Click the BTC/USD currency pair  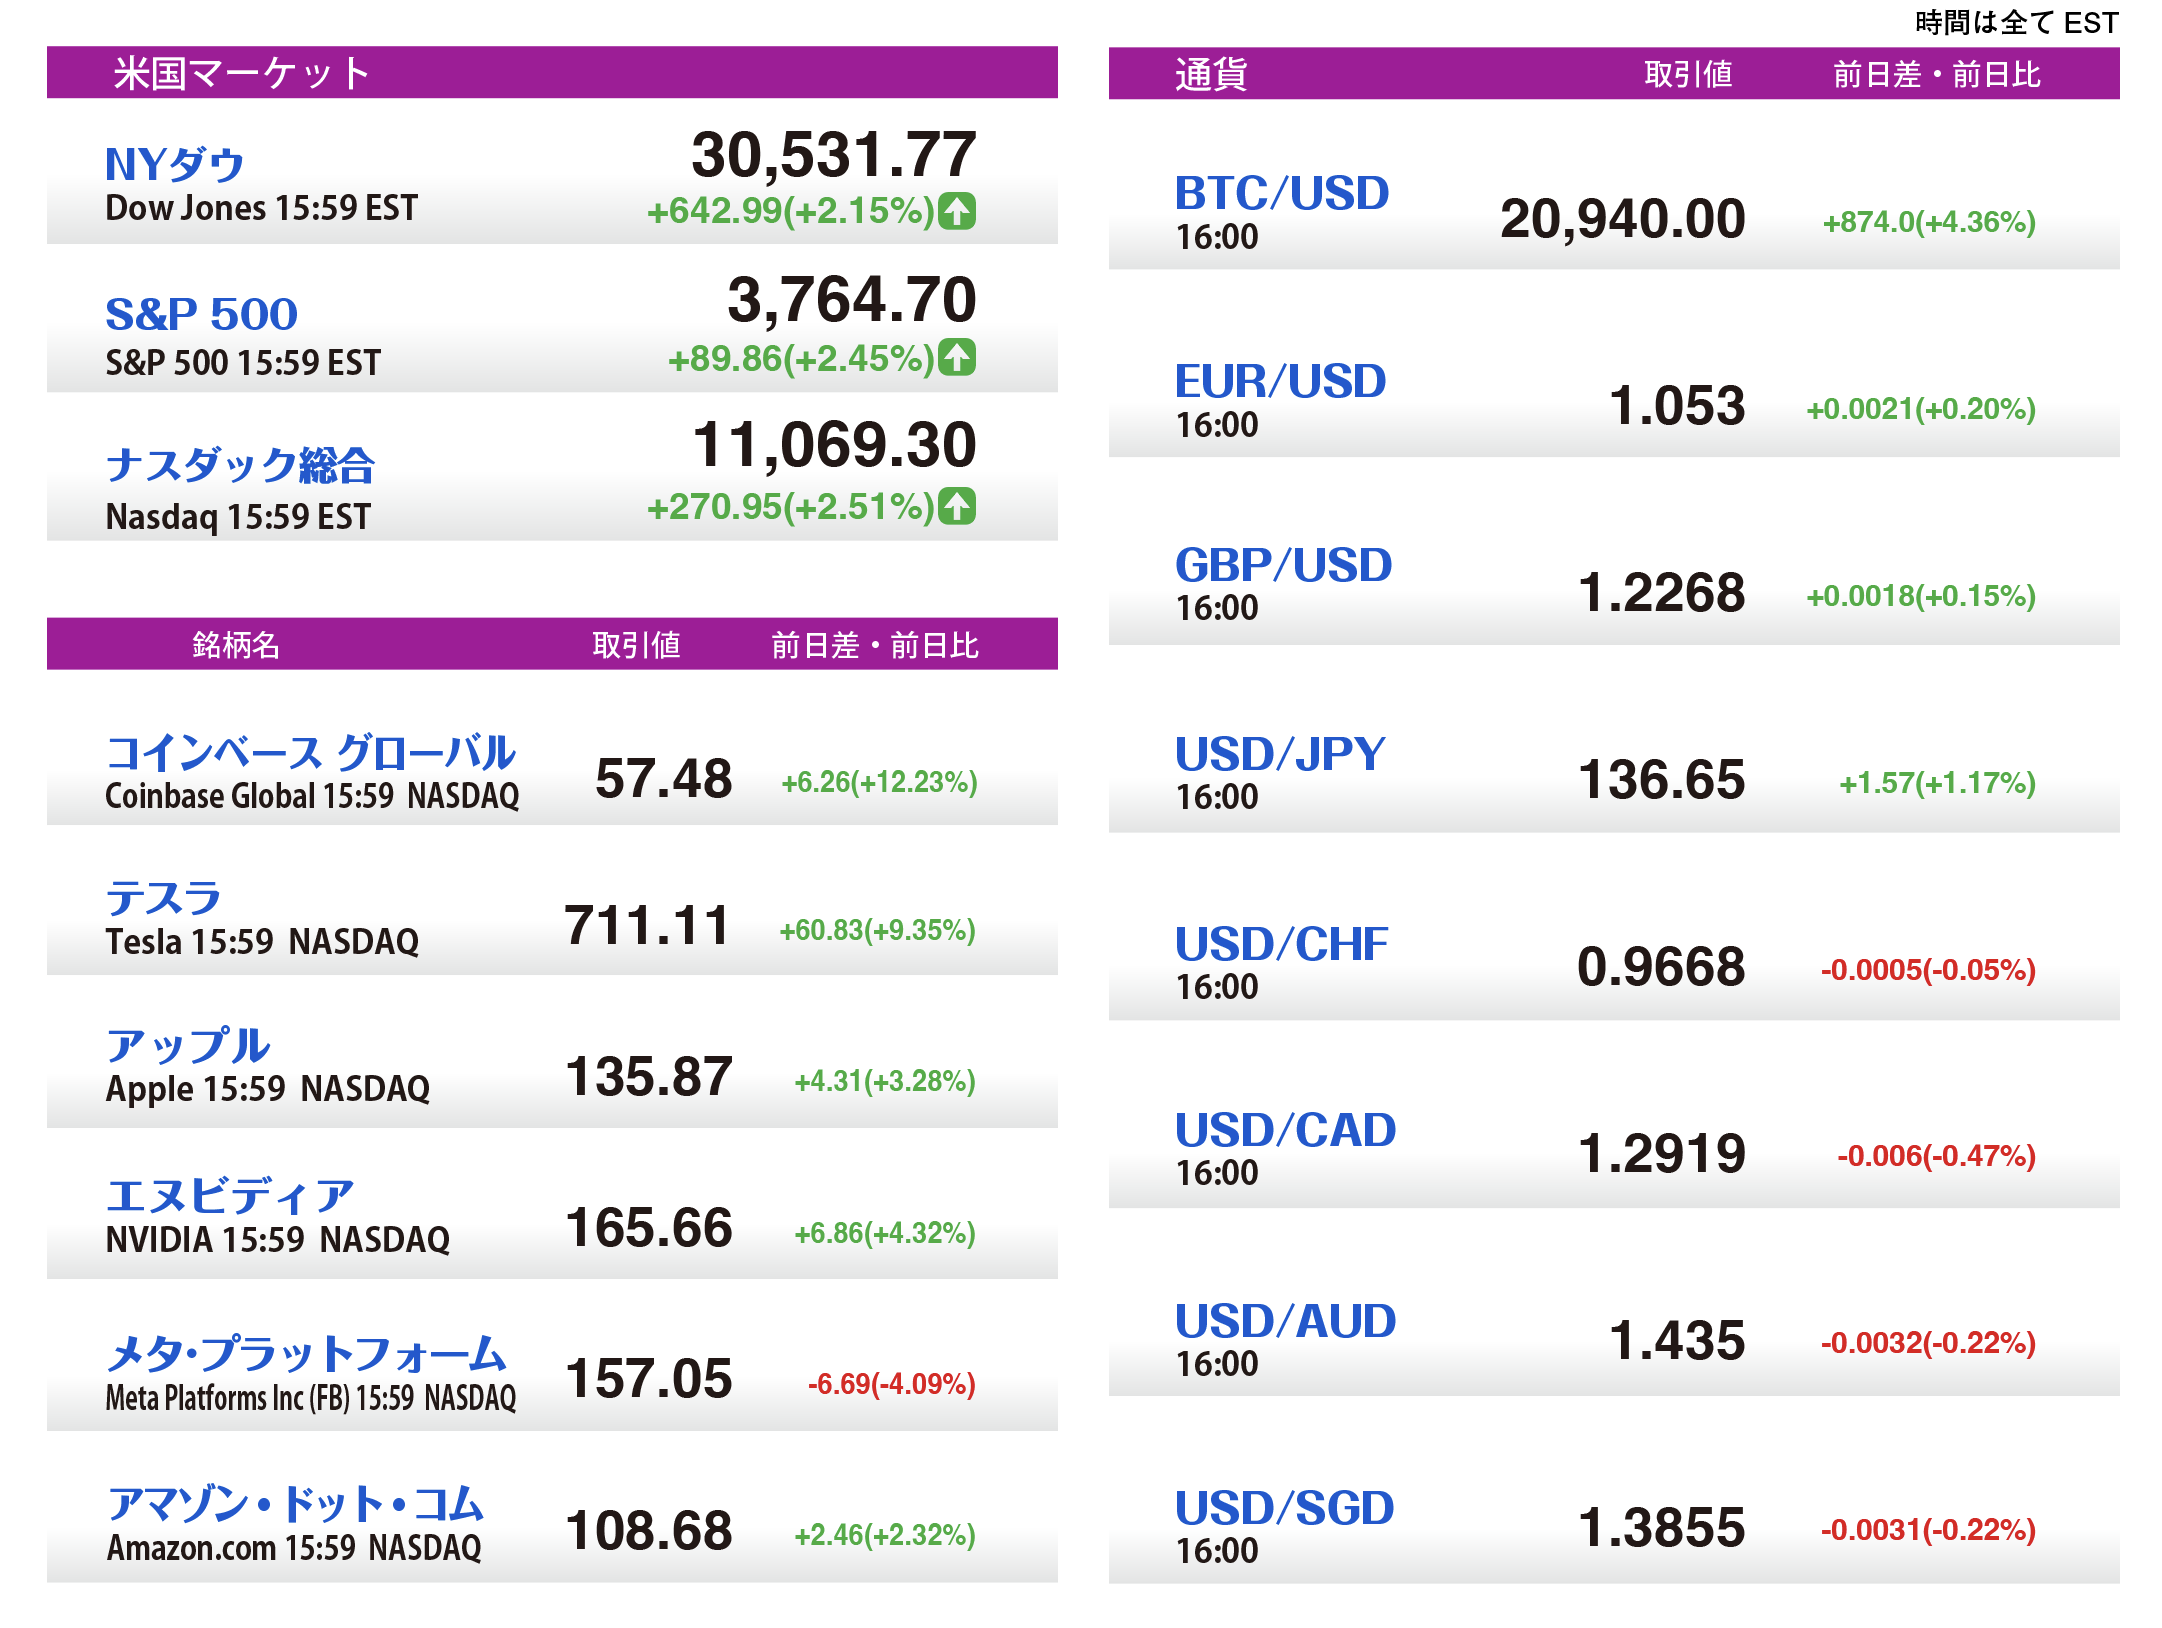pyautogui.click(x=1281, y=193)
